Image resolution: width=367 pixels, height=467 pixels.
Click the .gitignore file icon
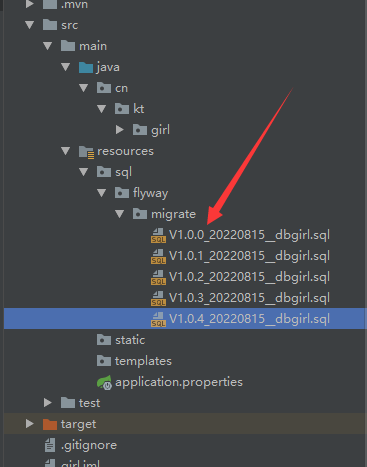pyautogui.click(x=50, y=445)
